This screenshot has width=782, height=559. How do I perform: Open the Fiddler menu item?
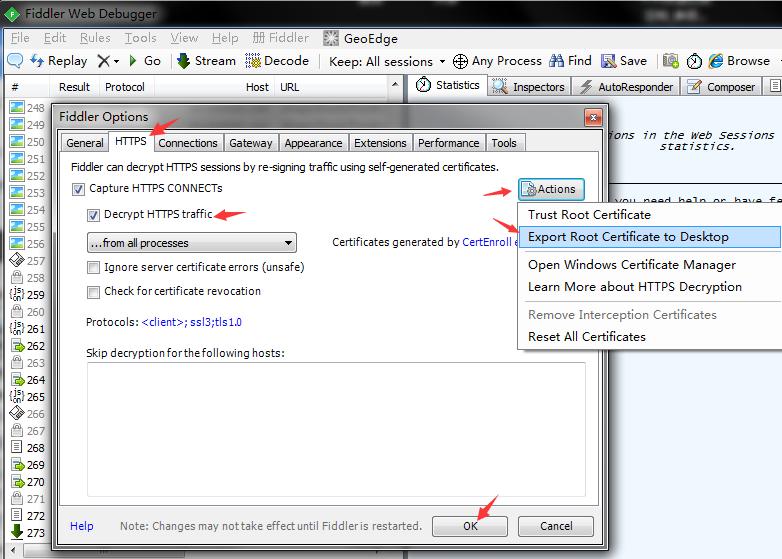tap(281, 38)
